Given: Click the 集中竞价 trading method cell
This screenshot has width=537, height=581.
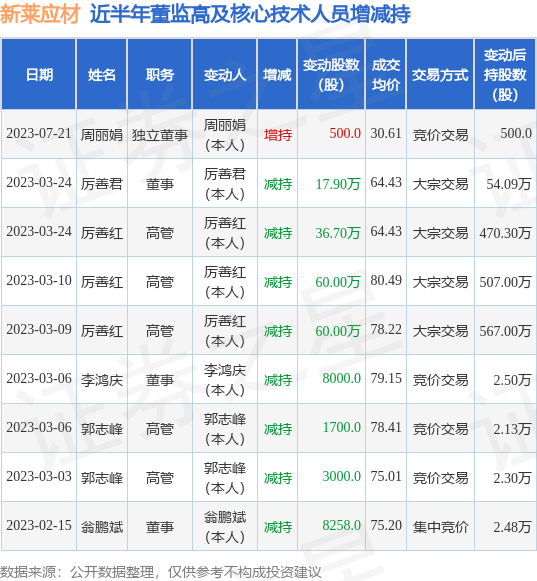Looking at the screenshot, I should pos(440,527).
